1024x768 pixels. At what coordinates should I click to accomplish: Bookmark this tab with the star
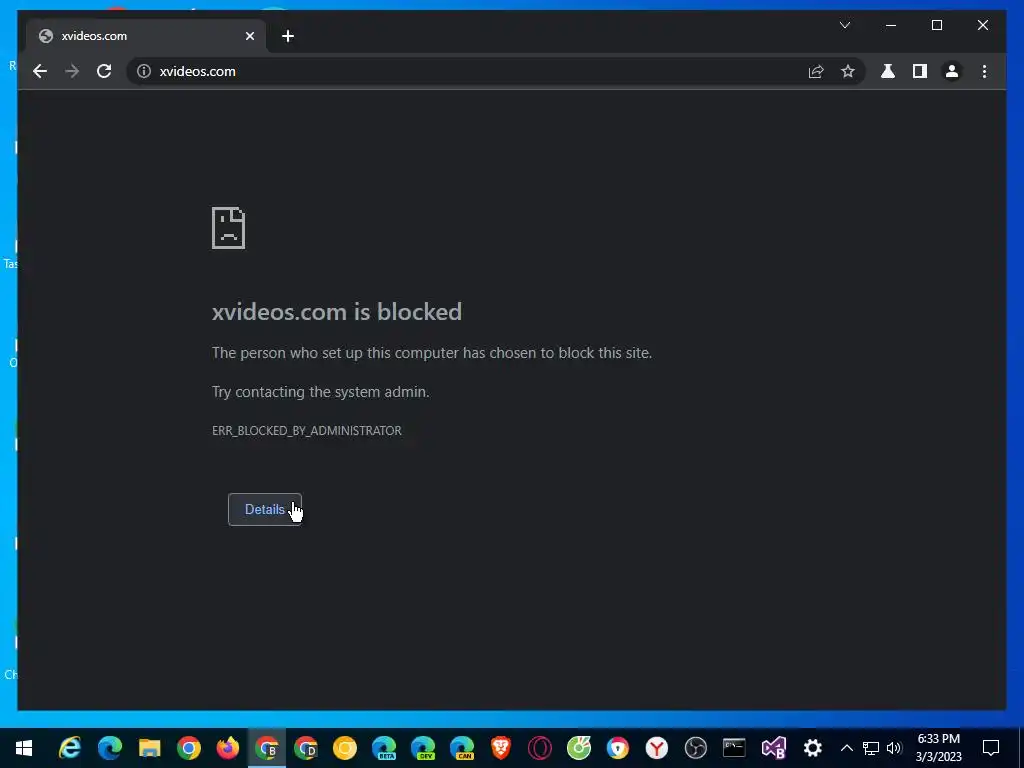coord(848,71)
